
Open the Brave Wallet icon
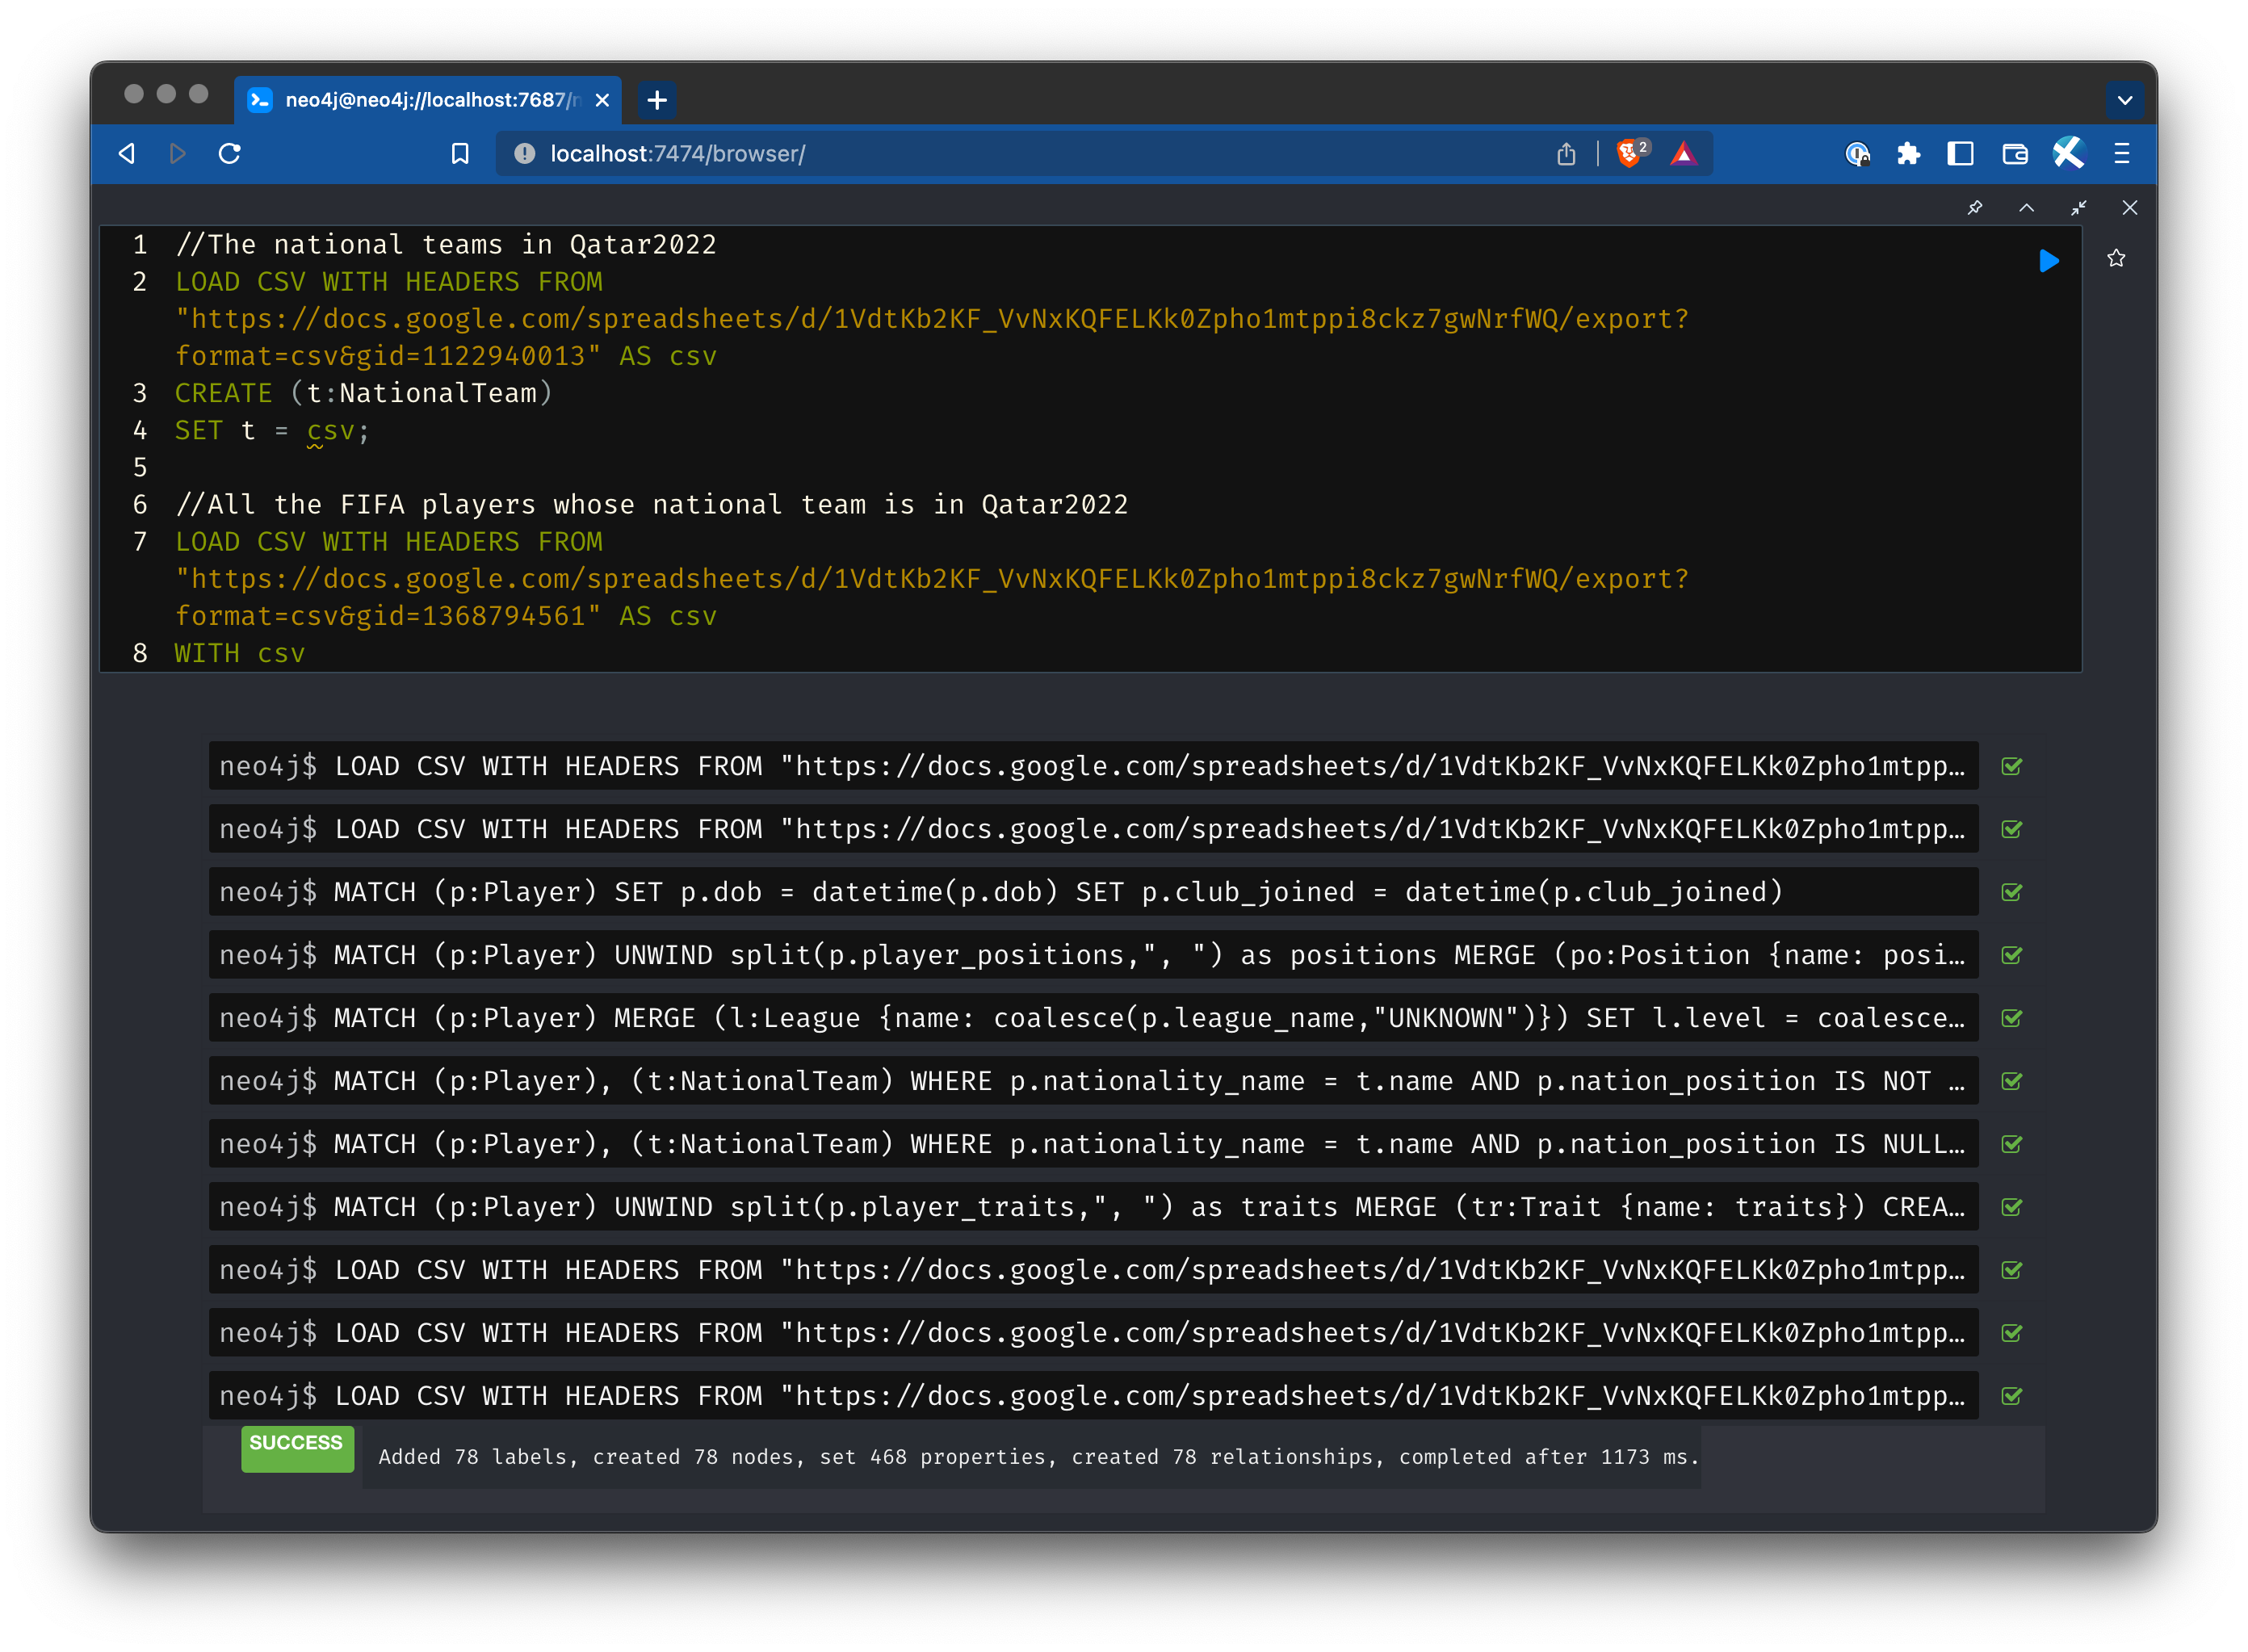[2014, 154]
